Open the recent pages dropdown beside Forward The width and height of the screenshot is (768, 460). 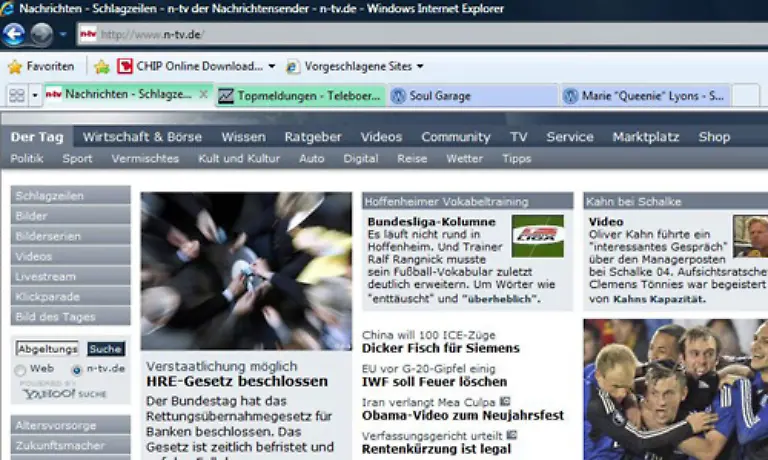pyautogui.click(x=63, y=34)
